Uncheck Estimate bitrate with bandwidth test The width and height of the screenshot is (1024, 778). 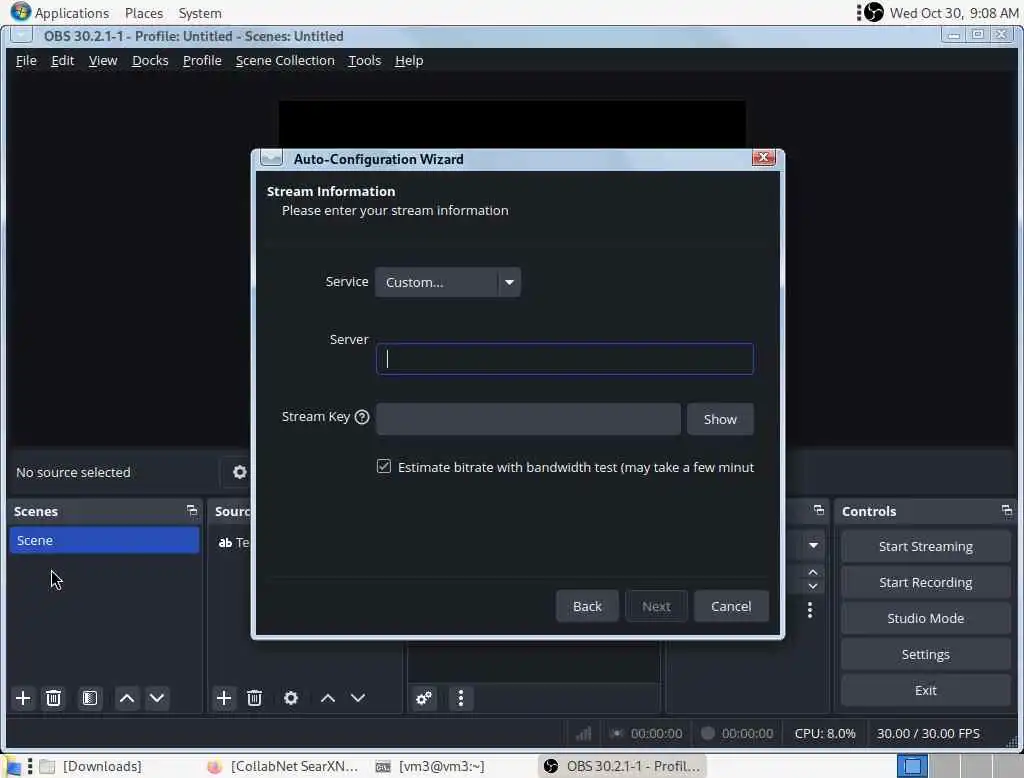pyautogui.click(x=384, y=466)
